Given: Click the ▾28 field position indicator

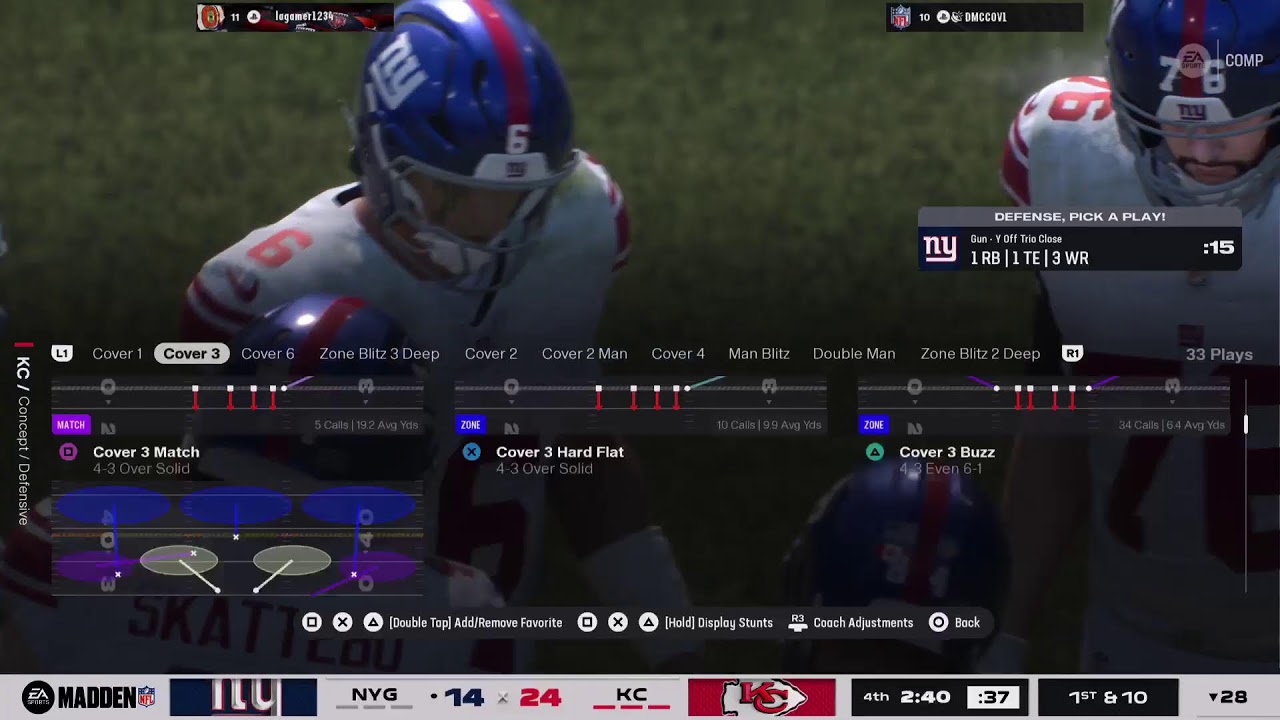Looking at the screenshot, I should (1227, 697).
